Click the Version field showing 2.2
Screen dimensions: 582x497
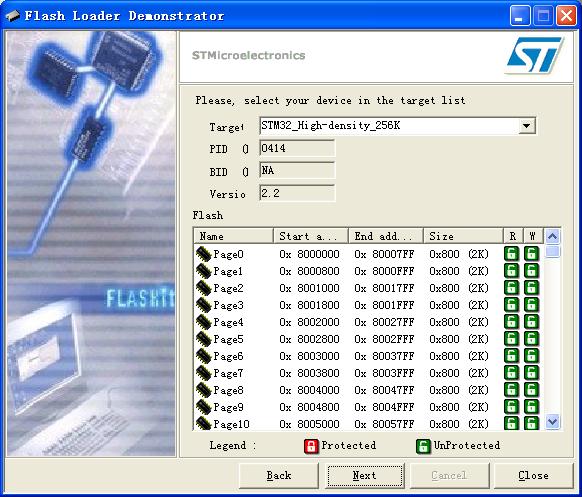pos(297,193)
